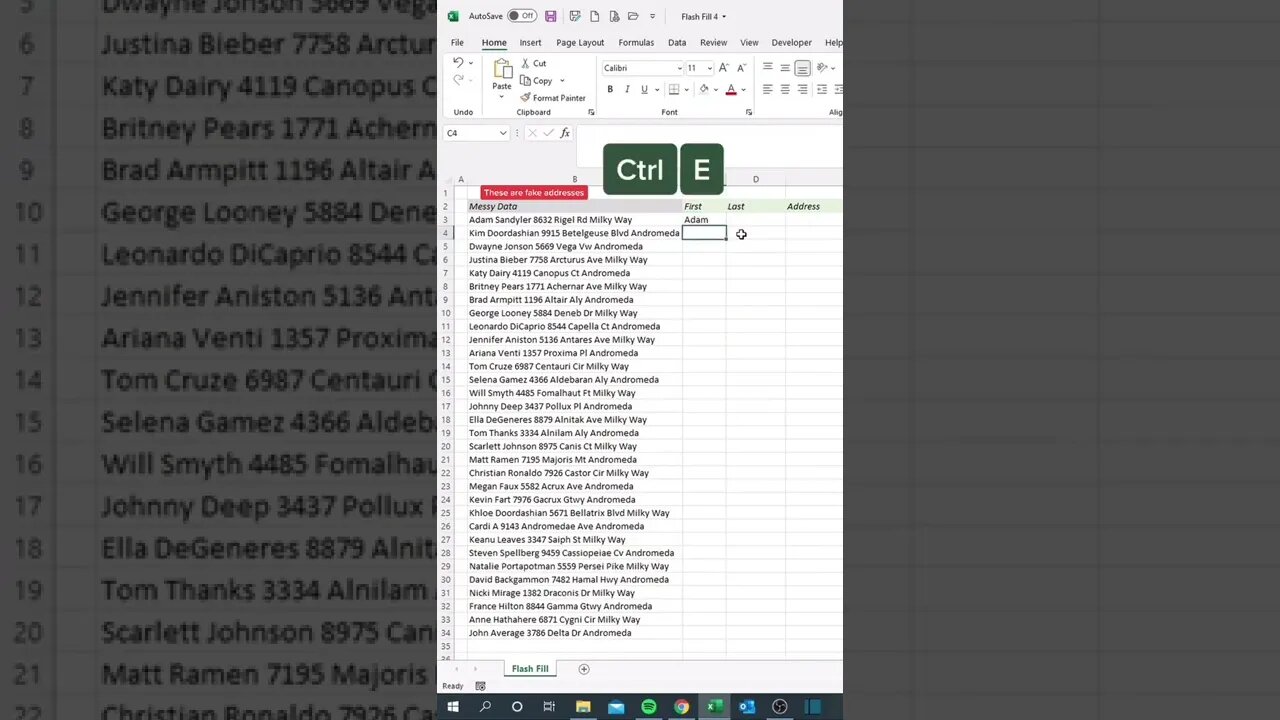Image resolution: width=1280 pixels, height=720 pixels.
Task: Click the Orientation text angle icon
Action: (x=822, y=67)
